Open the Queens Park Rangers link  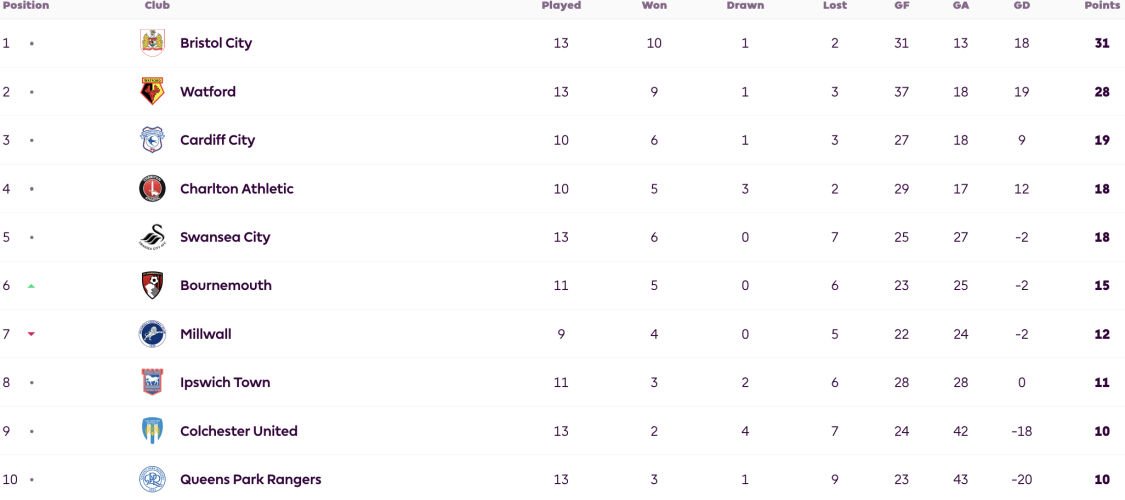(250, 479)
